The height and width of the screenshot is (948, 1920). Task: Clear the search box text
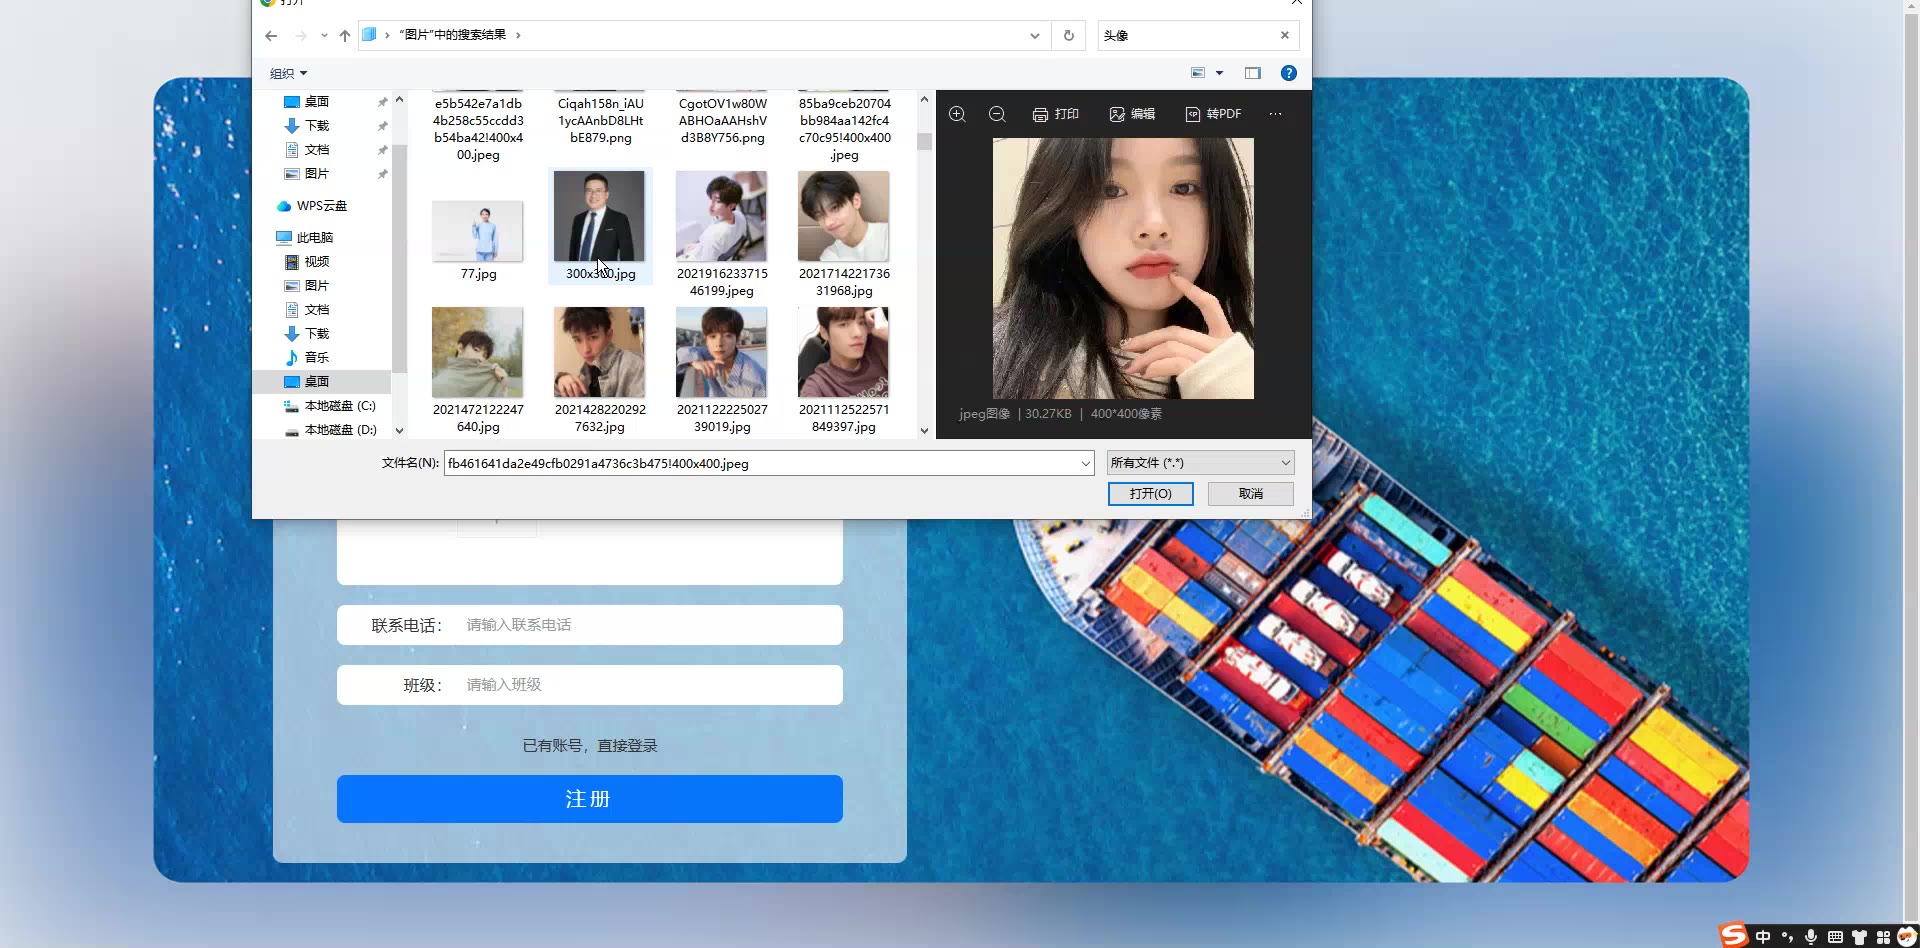point(1285,35)
